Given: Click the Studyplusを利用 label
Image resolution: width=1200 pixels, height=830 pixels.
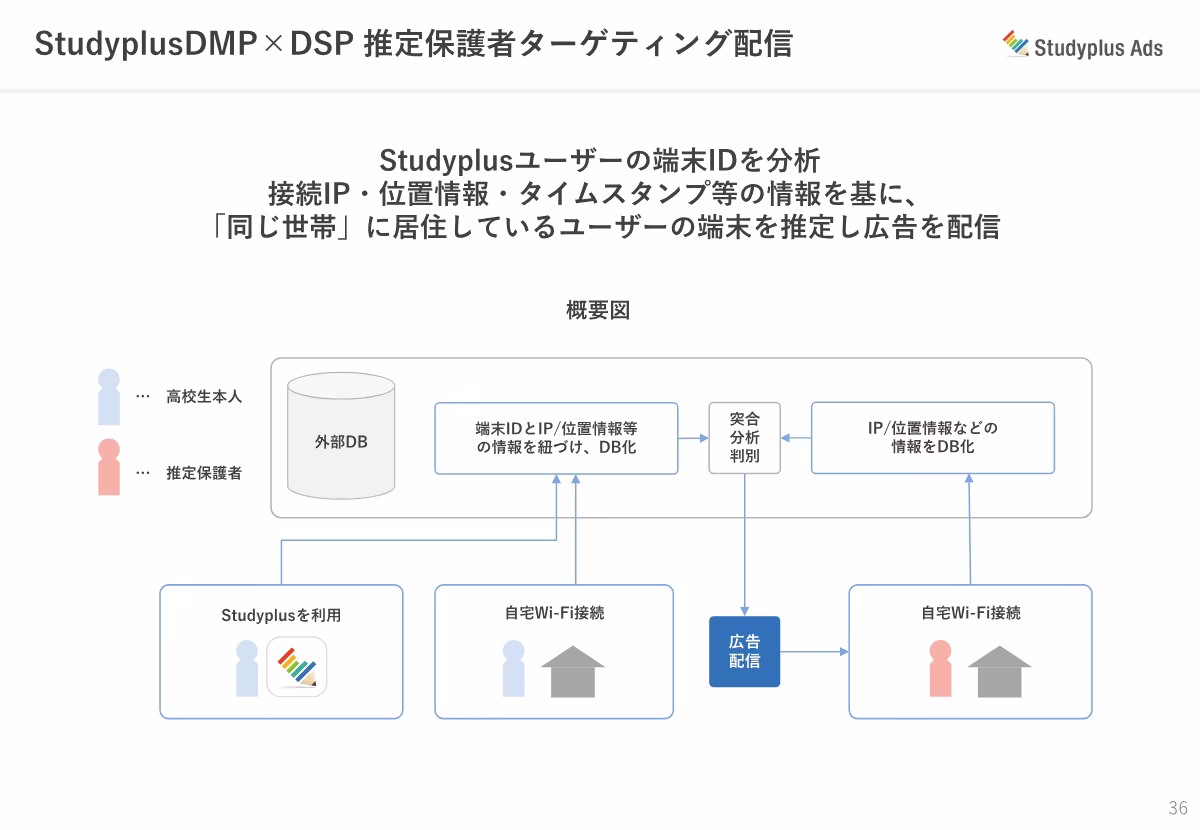Looking at the screenshot, I should point(281,615).
